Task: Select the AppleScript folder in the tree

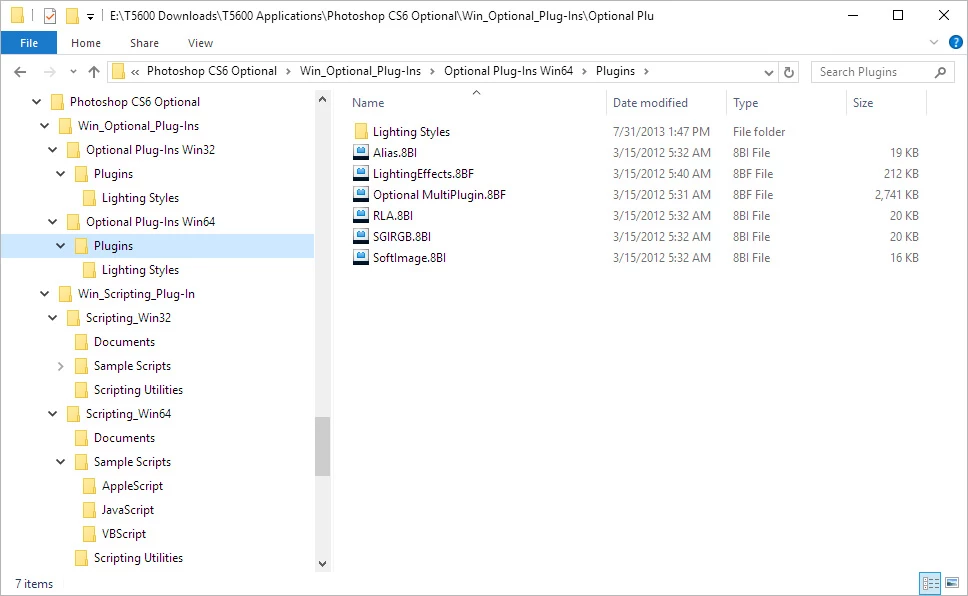Action: (x=132, y=486)
